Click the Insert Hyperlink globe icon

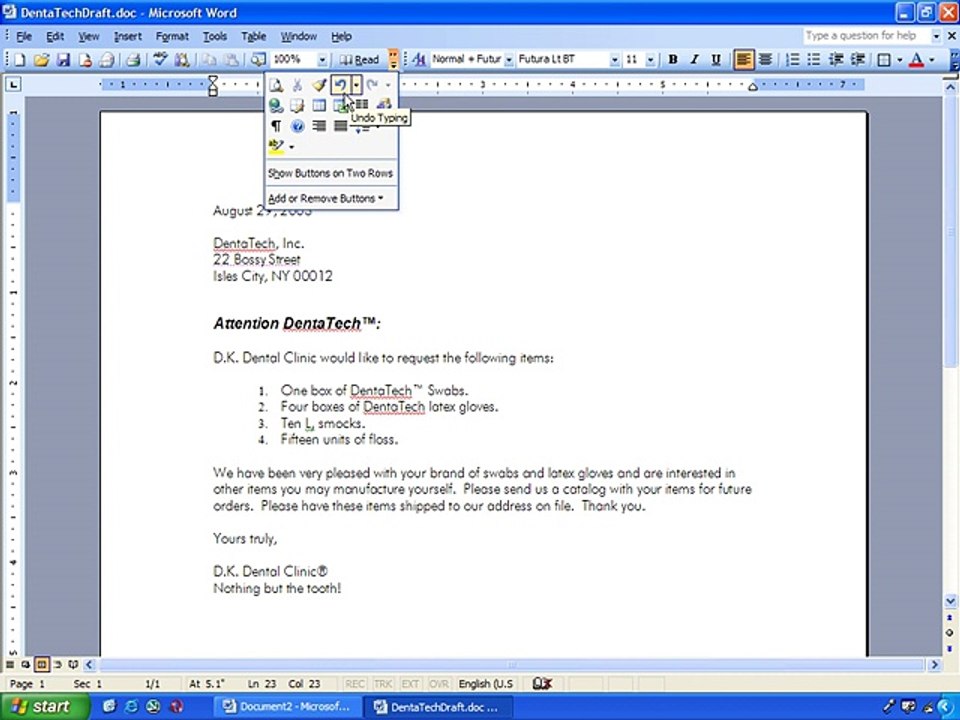[x=276, y=106]
